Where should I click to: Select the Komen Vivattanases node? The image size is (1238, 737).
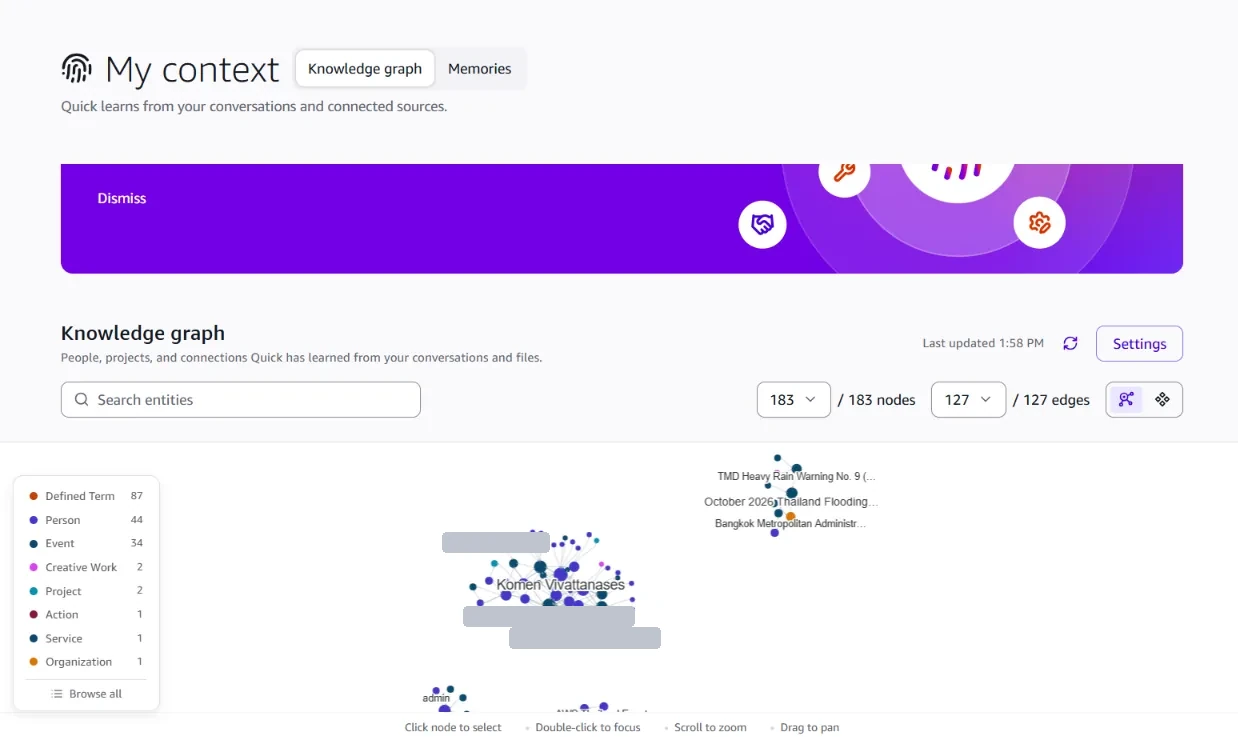[x=560, y=584]
